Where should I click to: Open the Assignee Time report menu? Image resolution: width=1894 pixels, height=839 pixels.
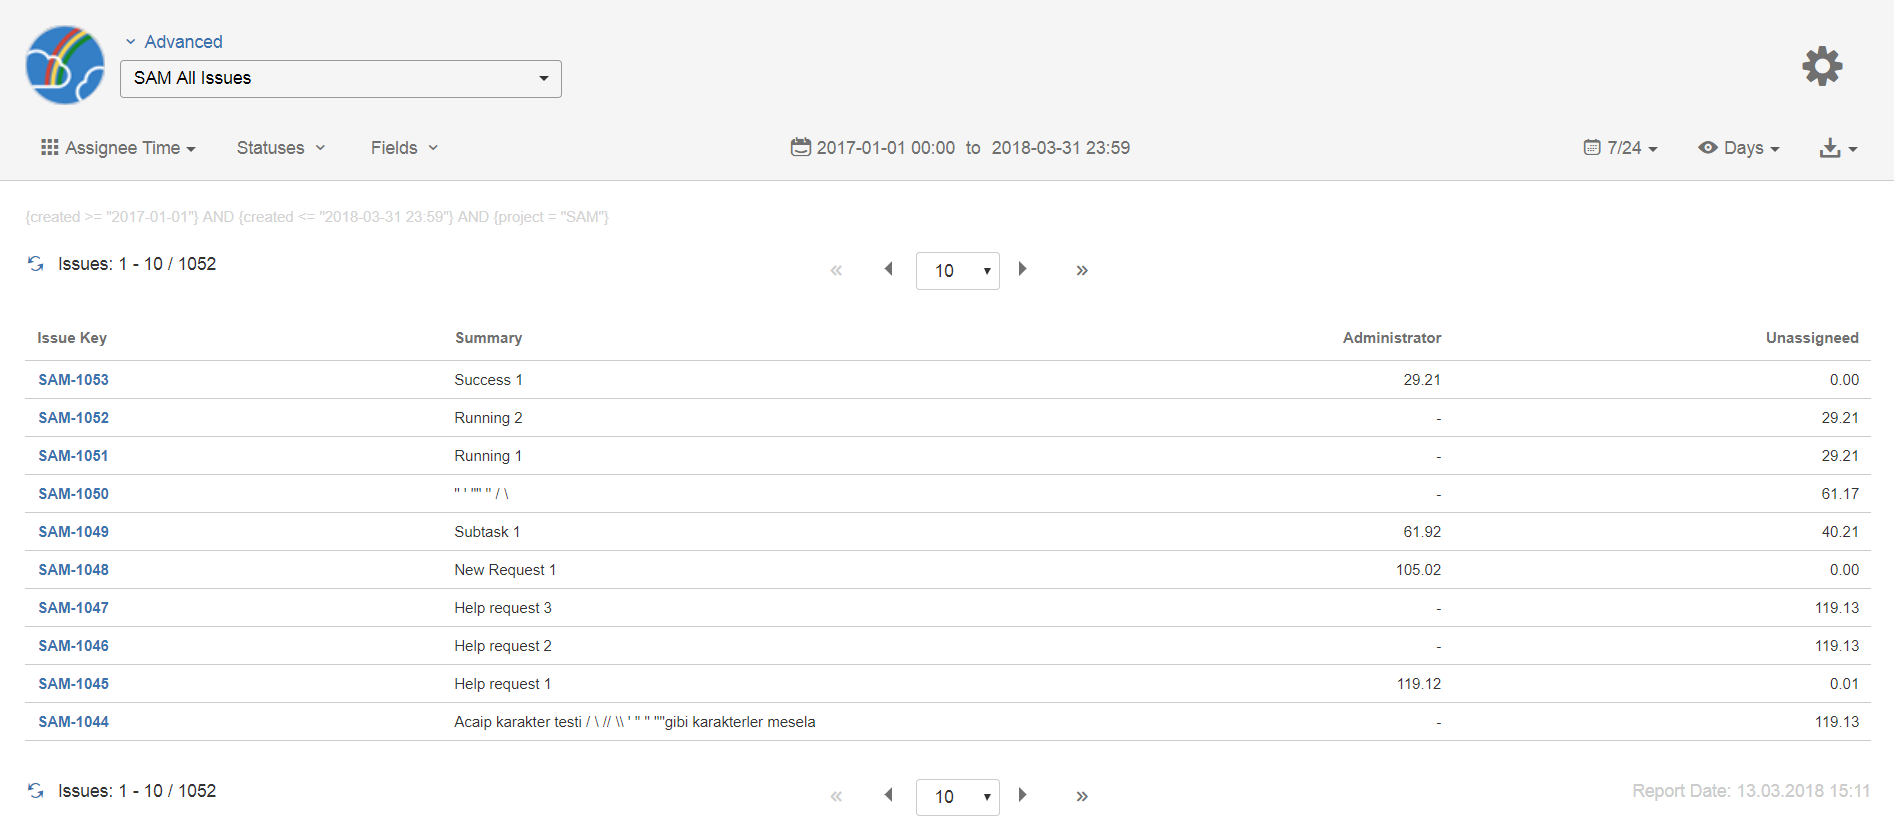(x=118, y=148)
